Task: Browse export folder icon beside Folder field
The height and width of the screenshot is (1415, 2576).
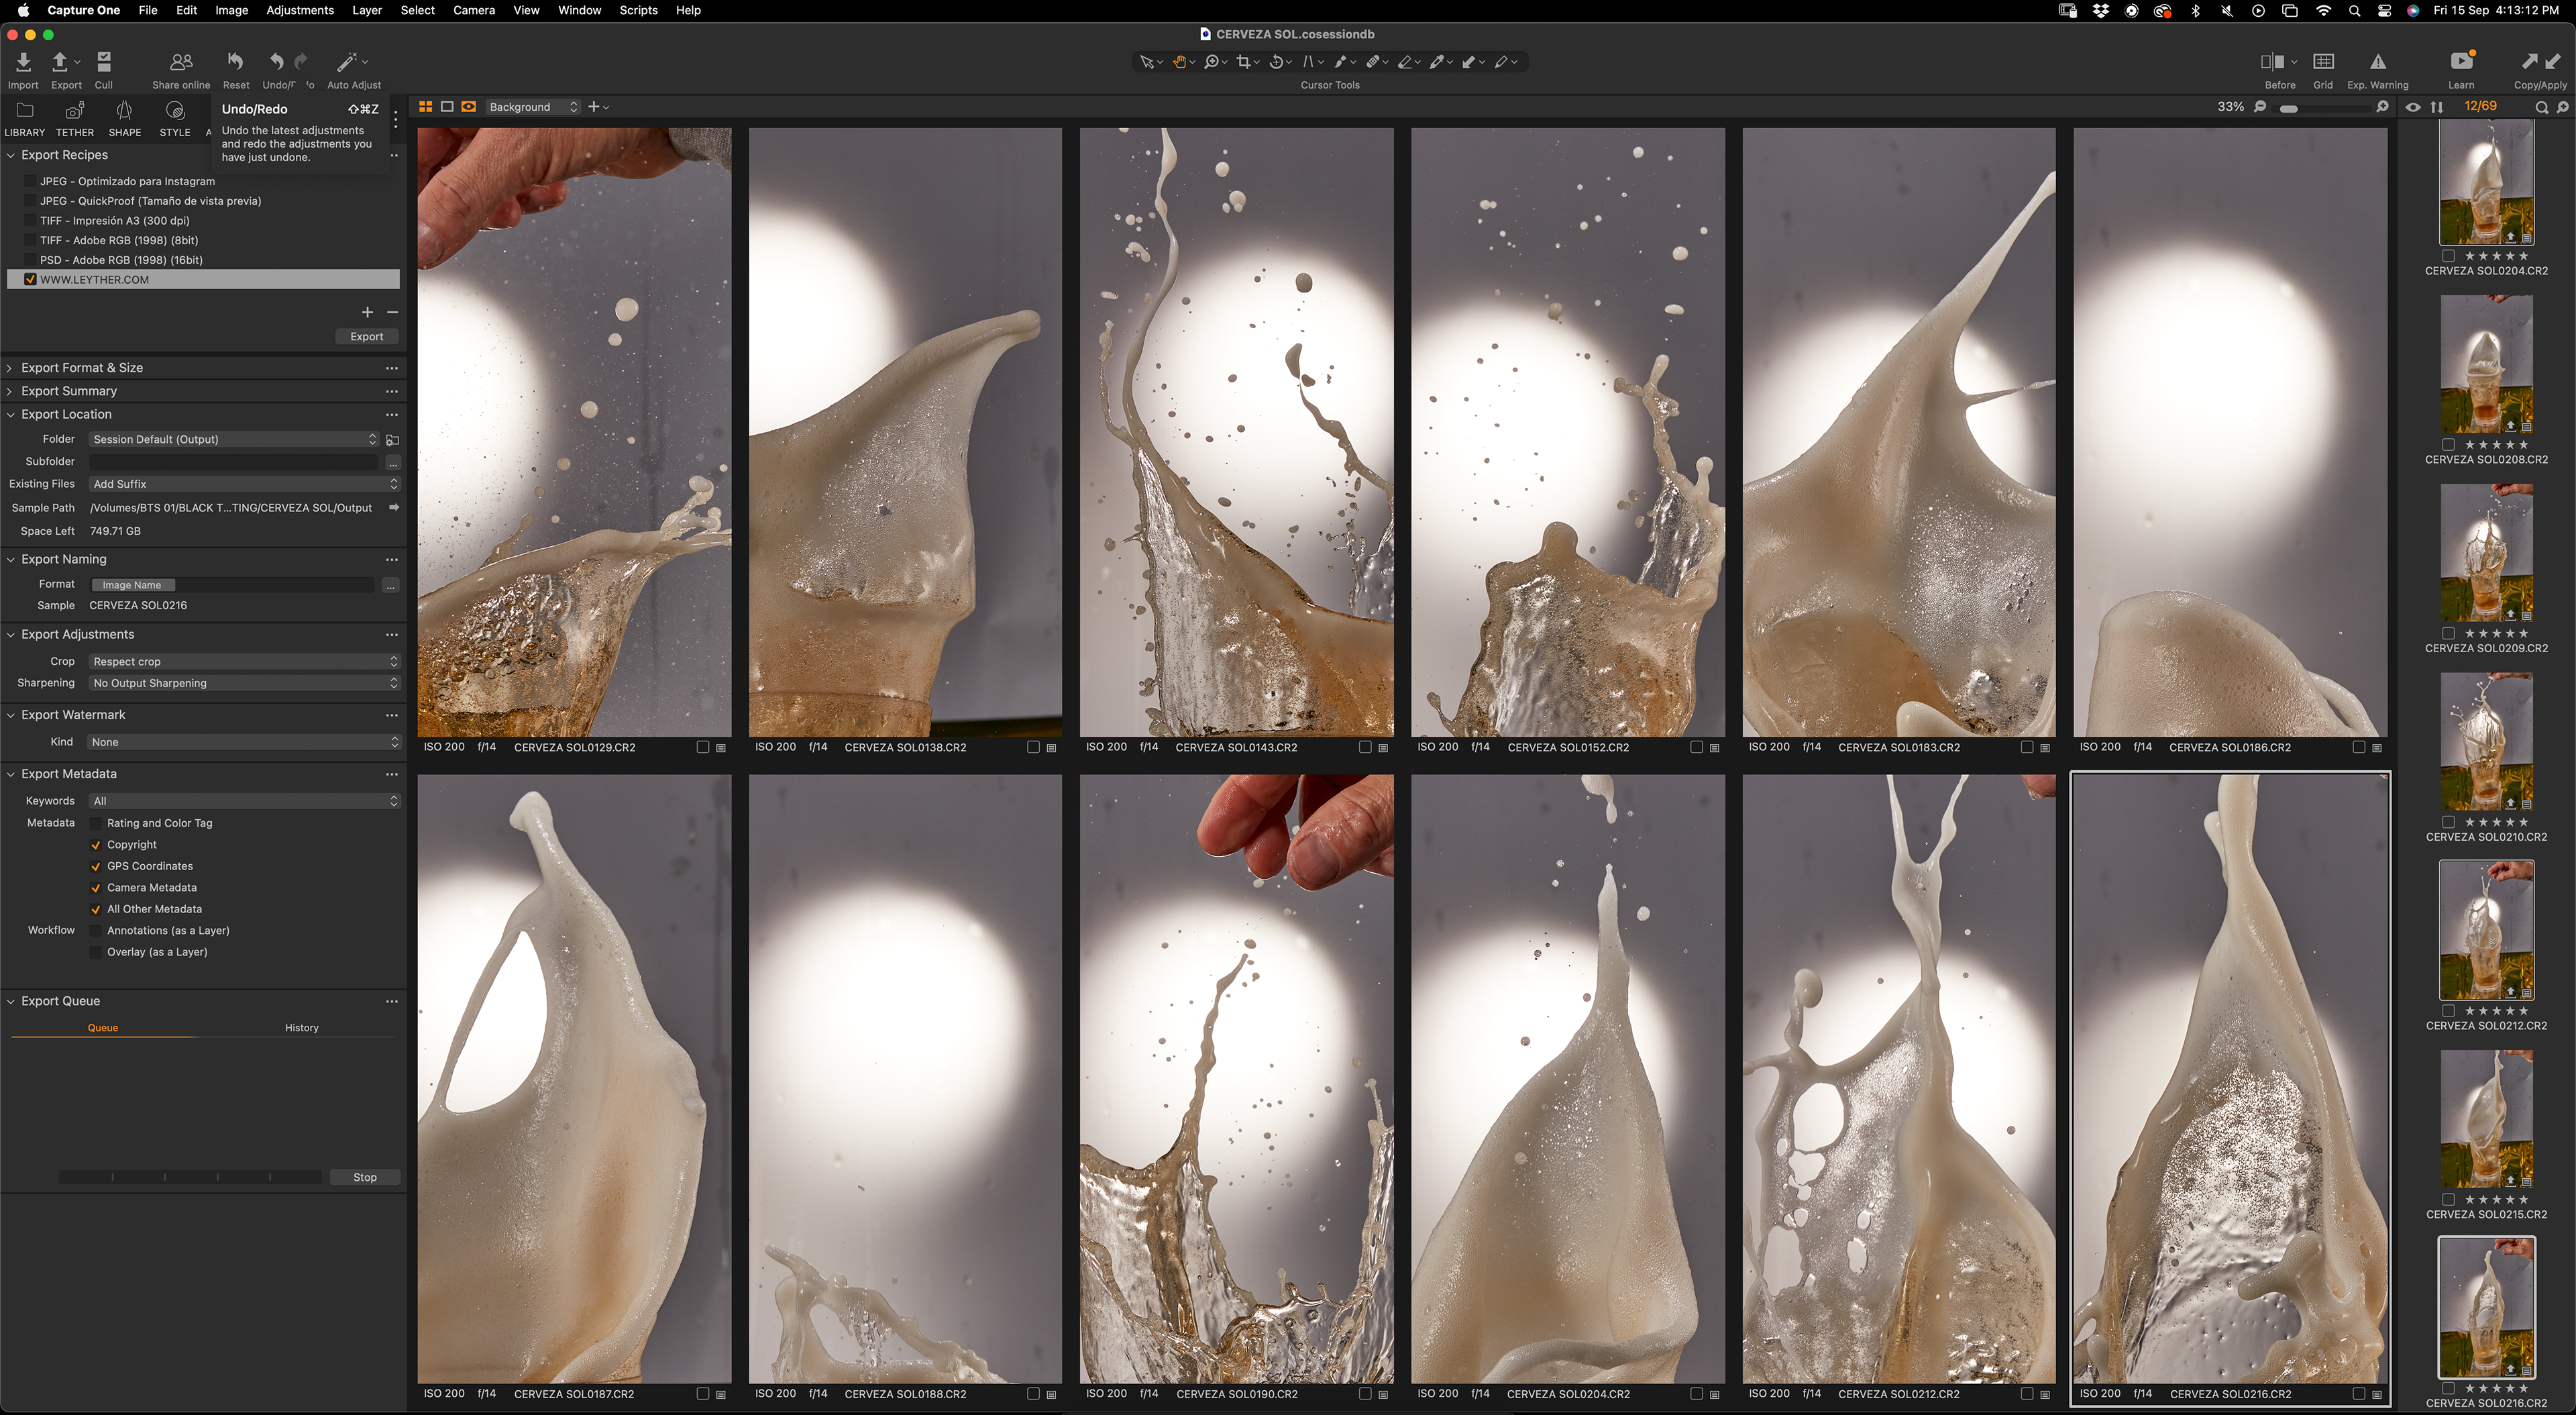Action: (x=393, y=440)
